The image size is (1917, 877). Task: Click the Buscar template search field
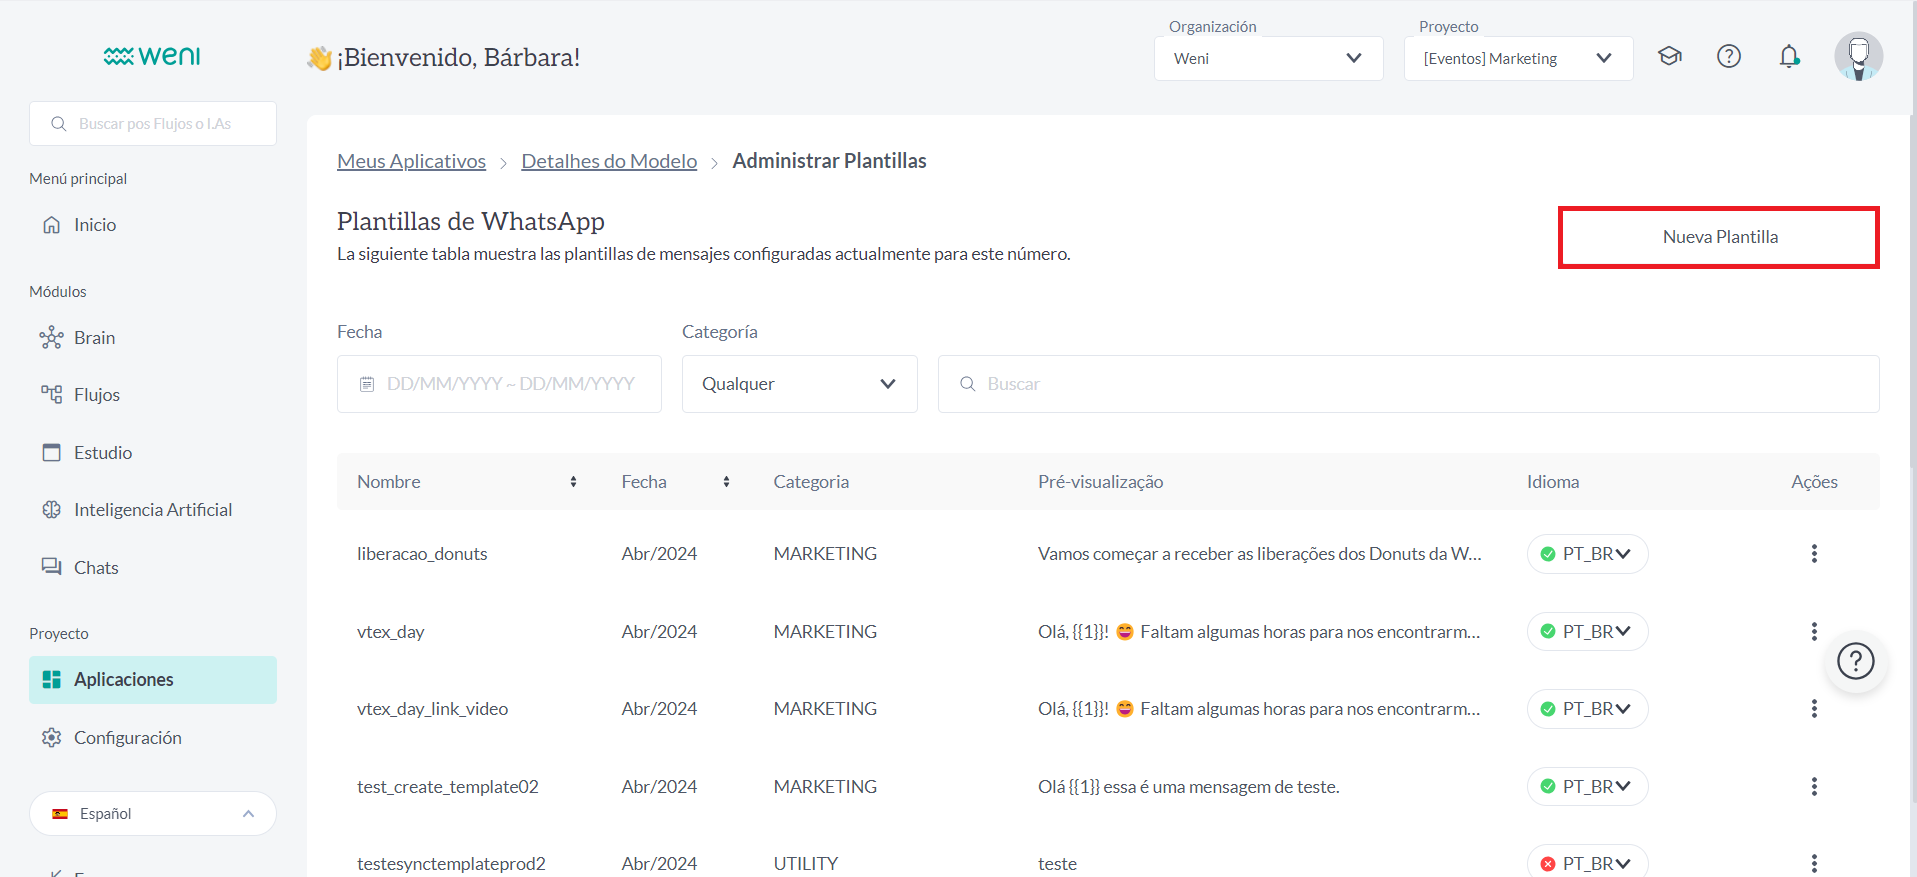pos(1407,384)
